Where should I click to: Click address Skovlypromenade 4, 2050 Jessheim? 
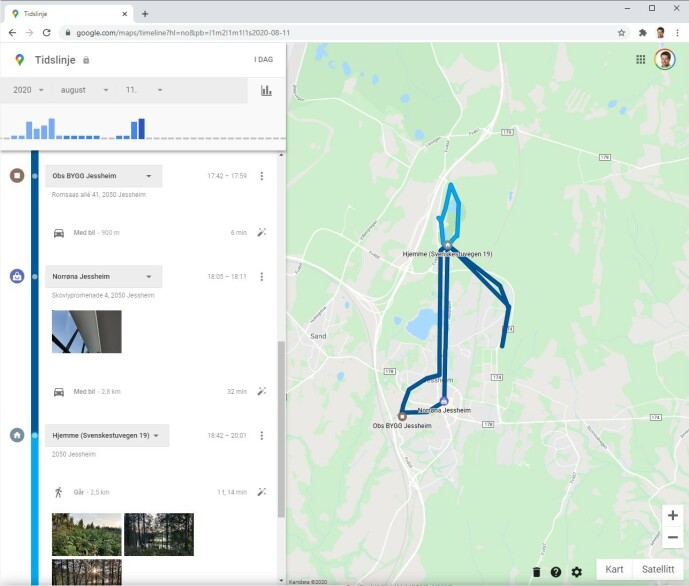tap(103, 295)
